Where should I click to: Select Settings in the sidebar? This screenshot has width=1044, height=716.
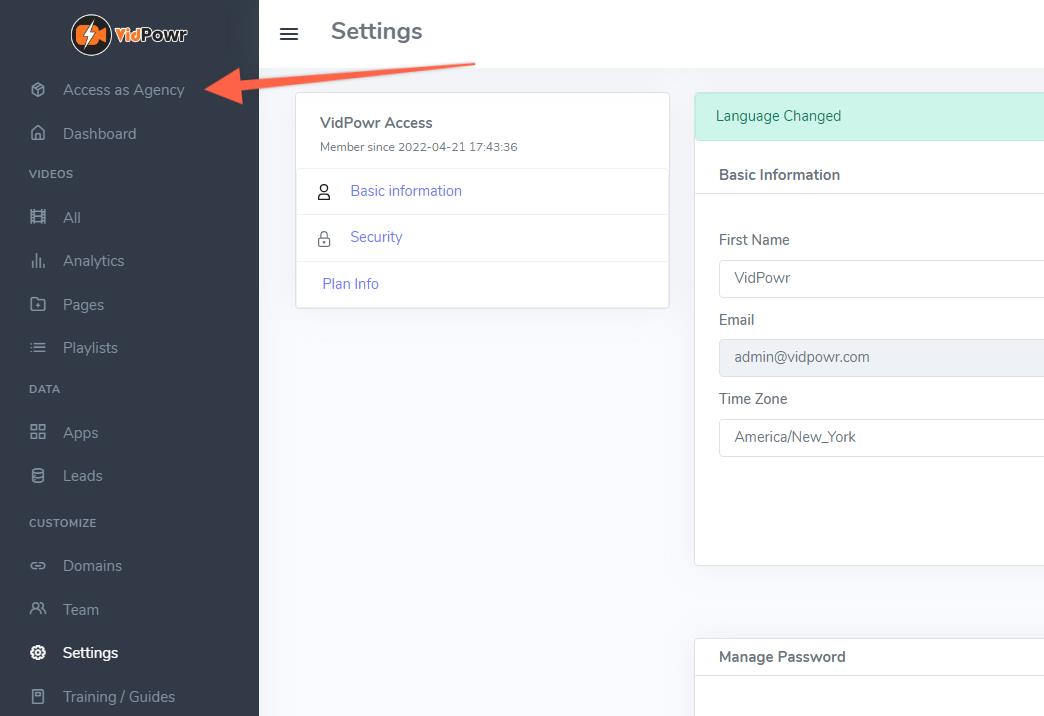point(90,653)
